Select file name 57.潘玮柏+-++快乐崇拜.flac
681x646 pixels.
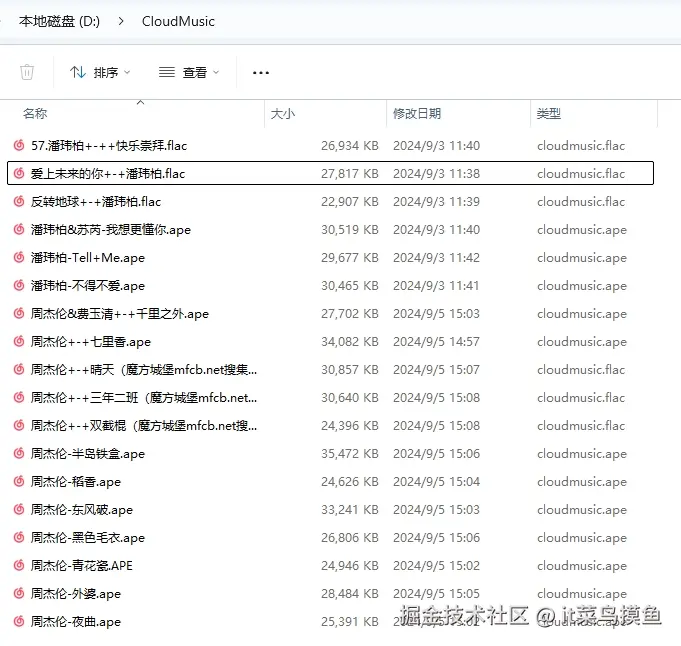109,146
